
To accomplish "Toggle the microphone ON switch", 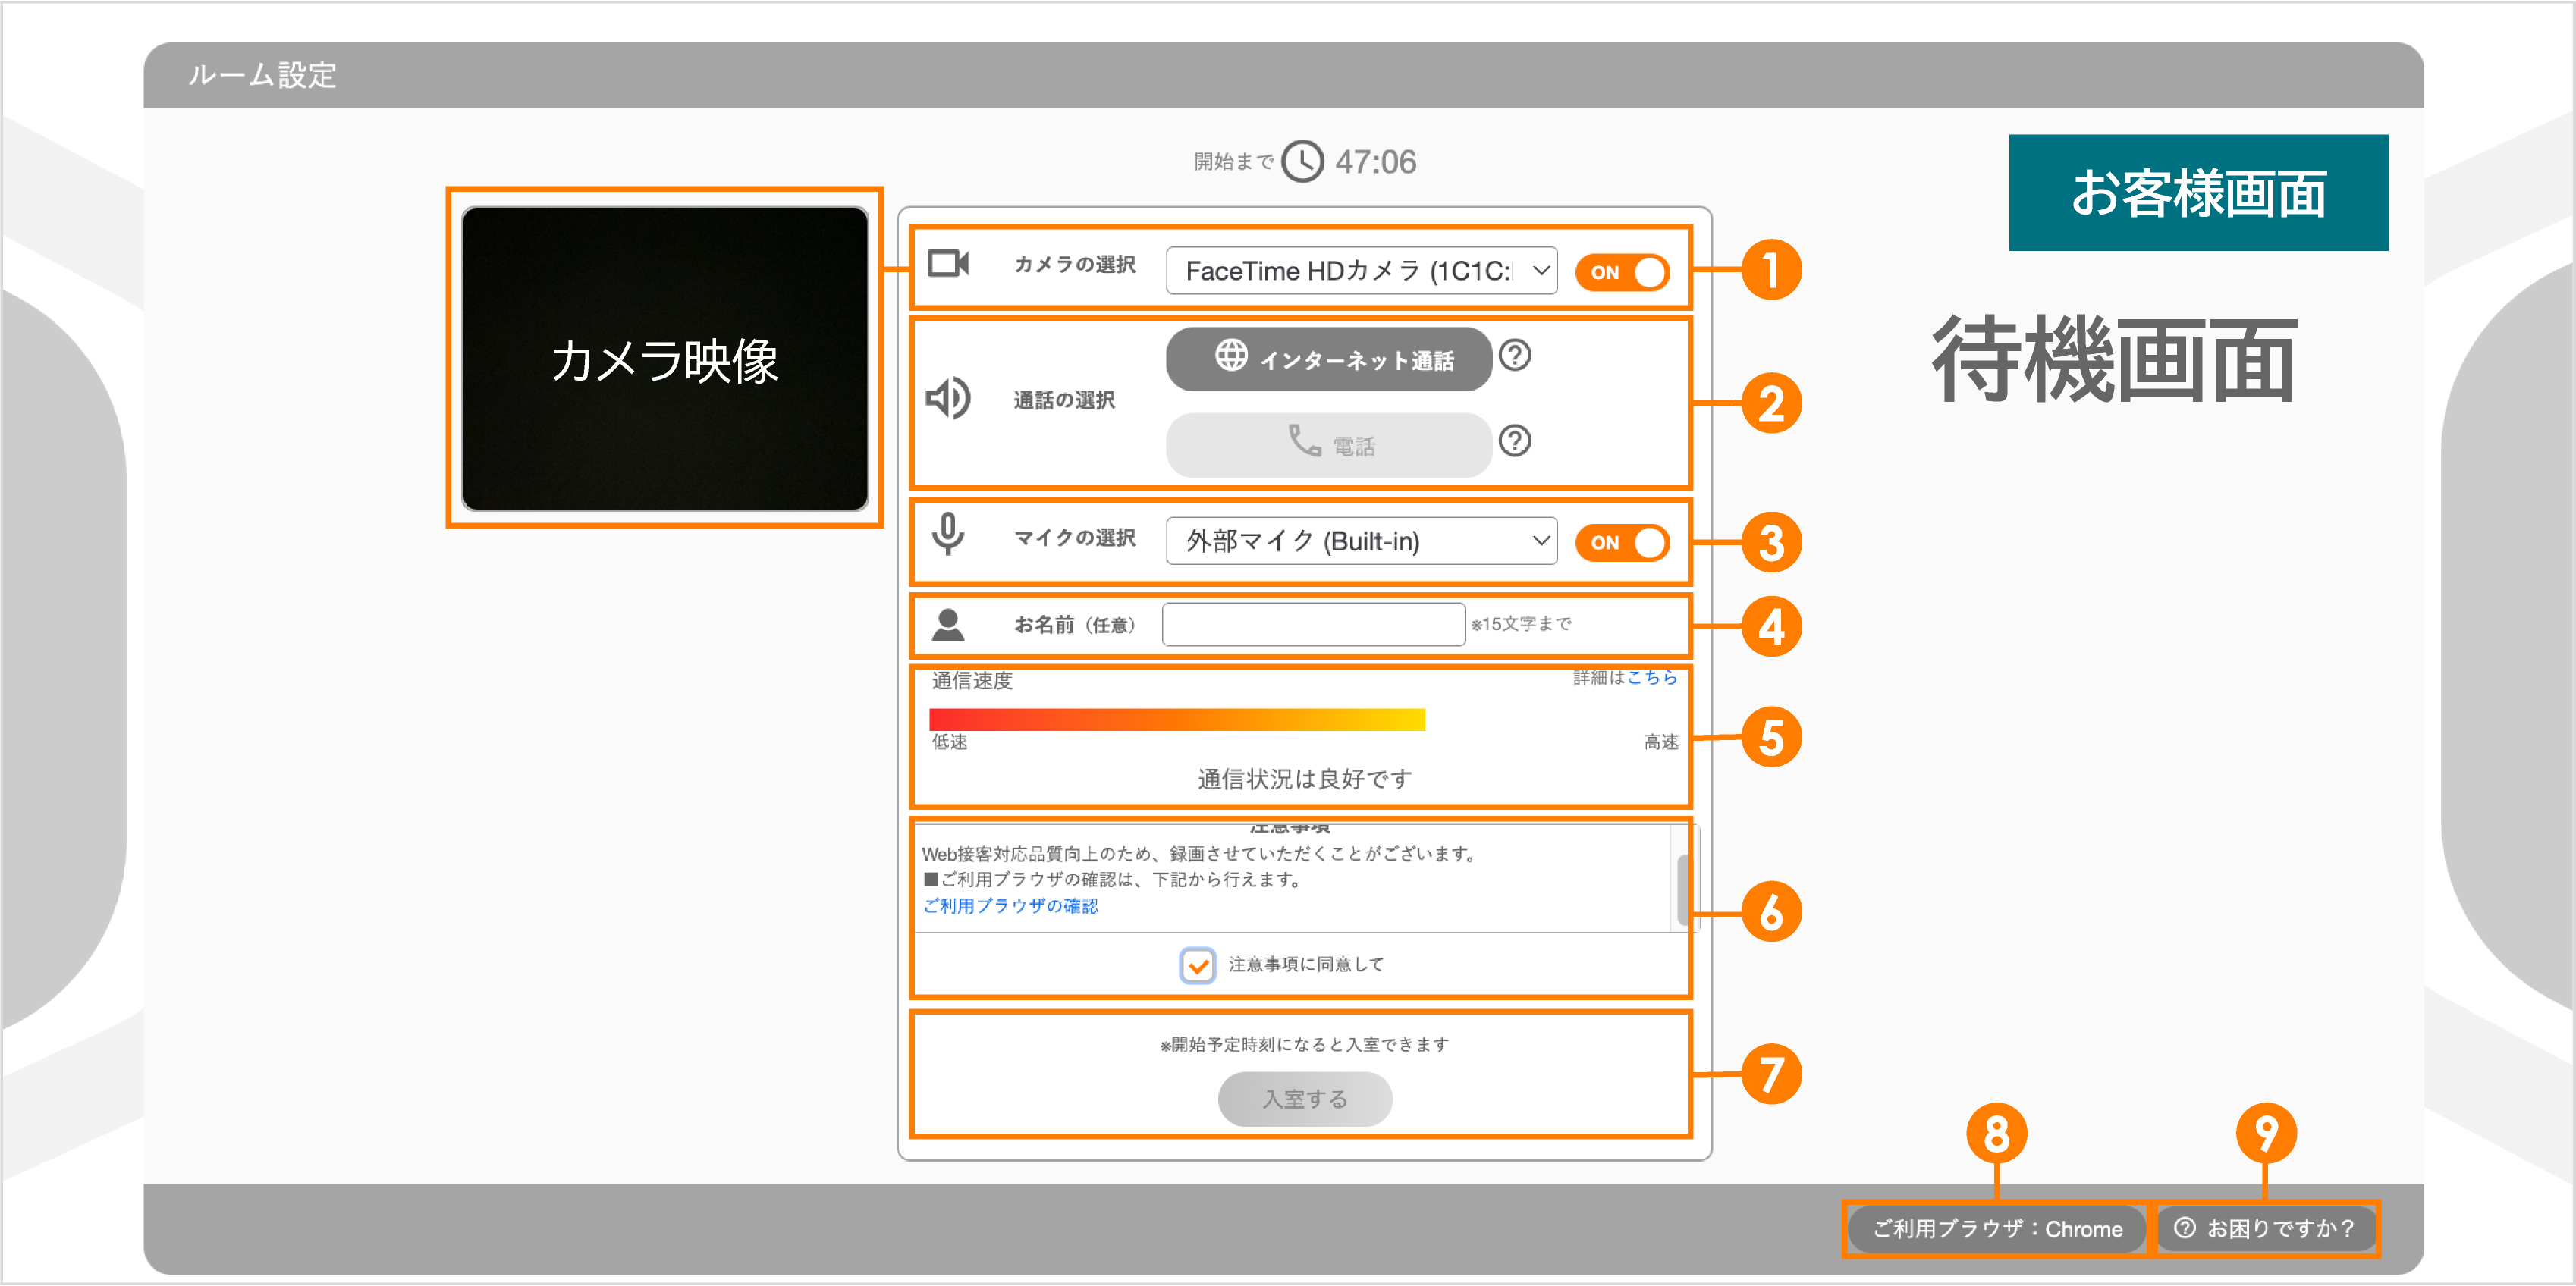I will tap(1622, 542).
